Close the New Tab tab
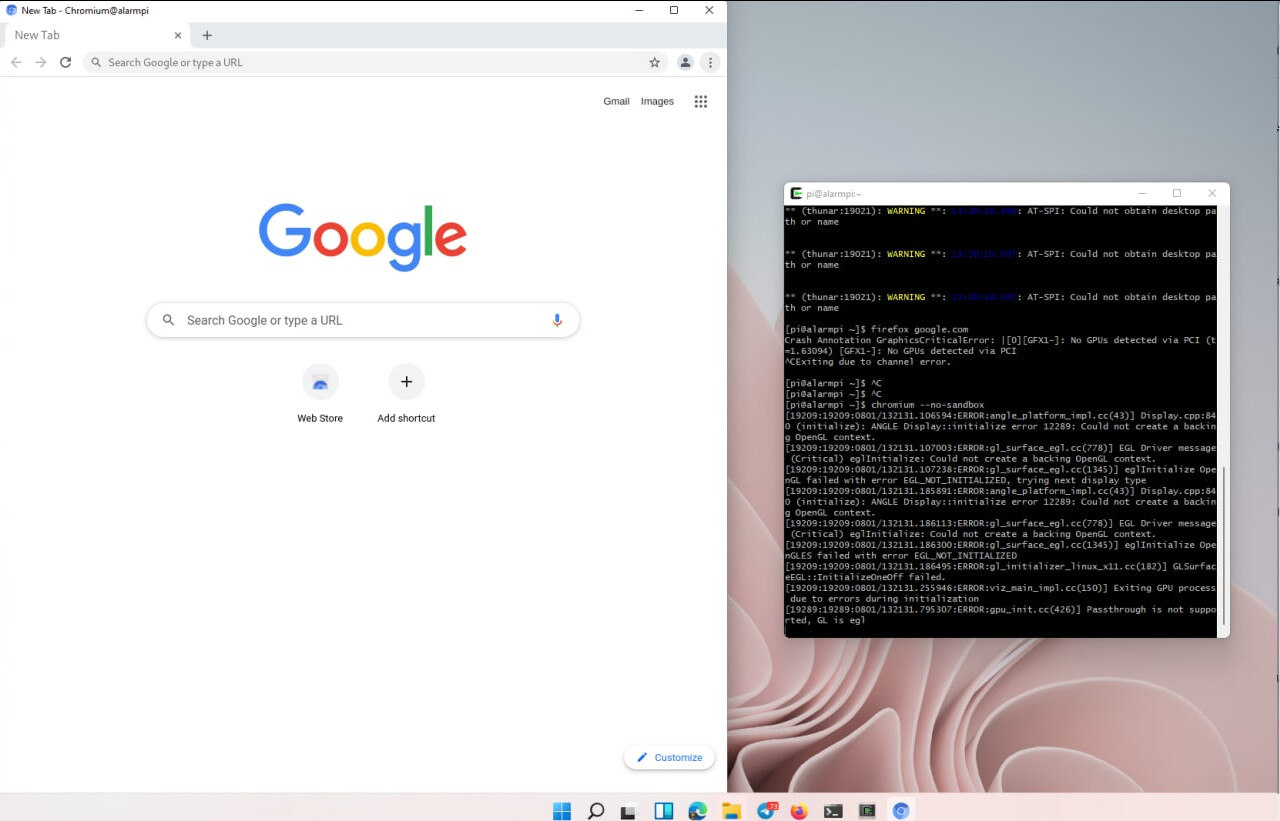 [x=178, y=35]
